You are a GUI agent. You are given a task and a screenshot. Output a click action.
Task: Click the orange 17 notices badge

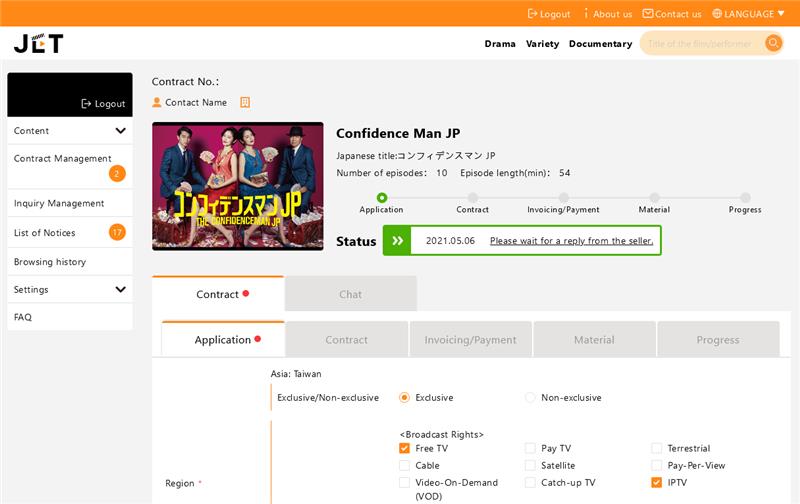click(117, 233)
